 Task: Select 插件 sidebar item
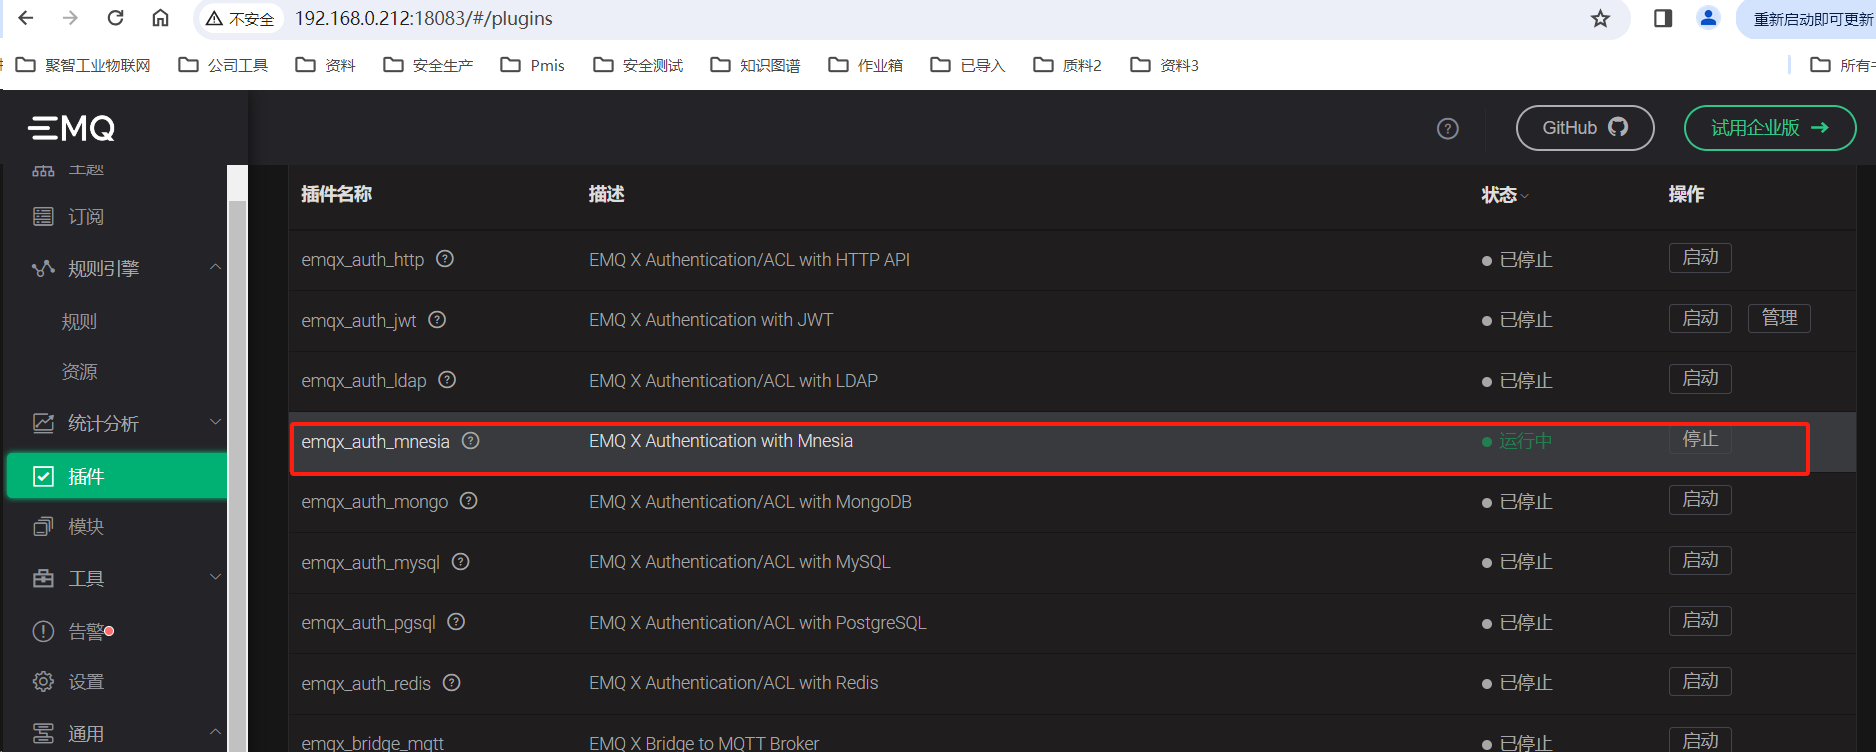point(117,476)
